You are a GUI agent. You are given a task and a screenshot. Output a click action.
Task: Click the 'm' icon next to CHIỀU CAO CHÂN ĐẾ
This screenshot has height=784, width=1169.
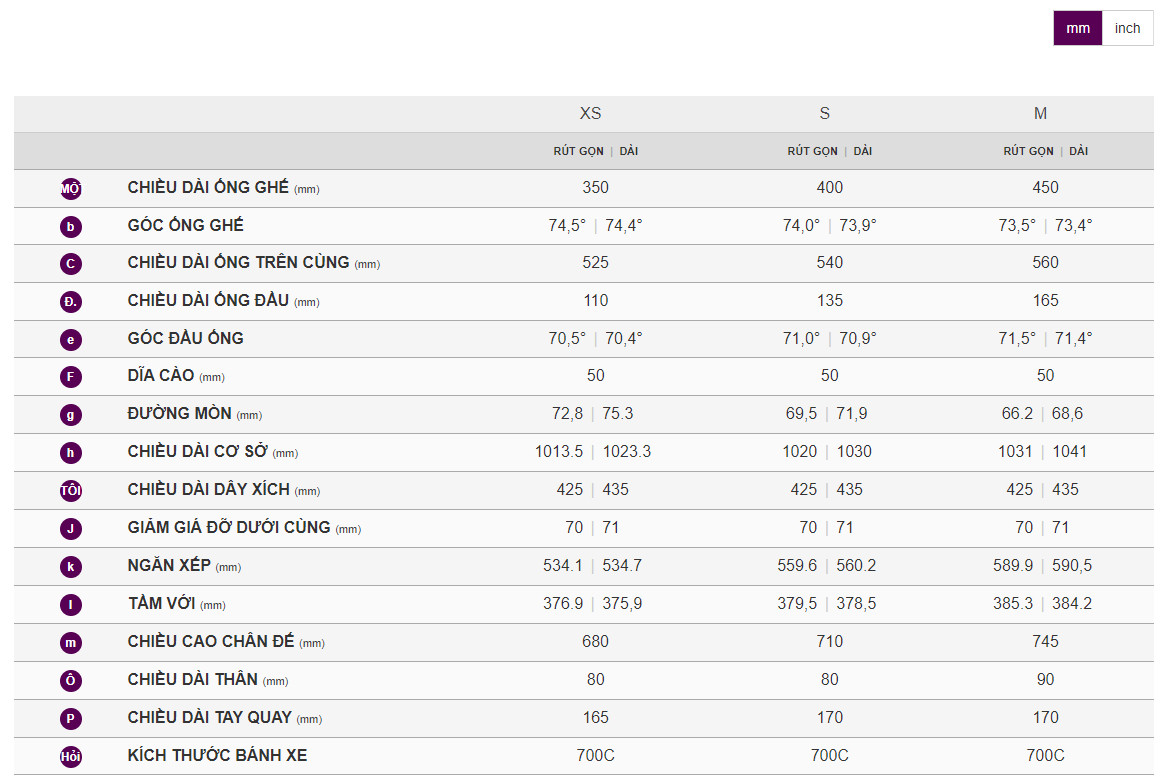tap(70, 643)
